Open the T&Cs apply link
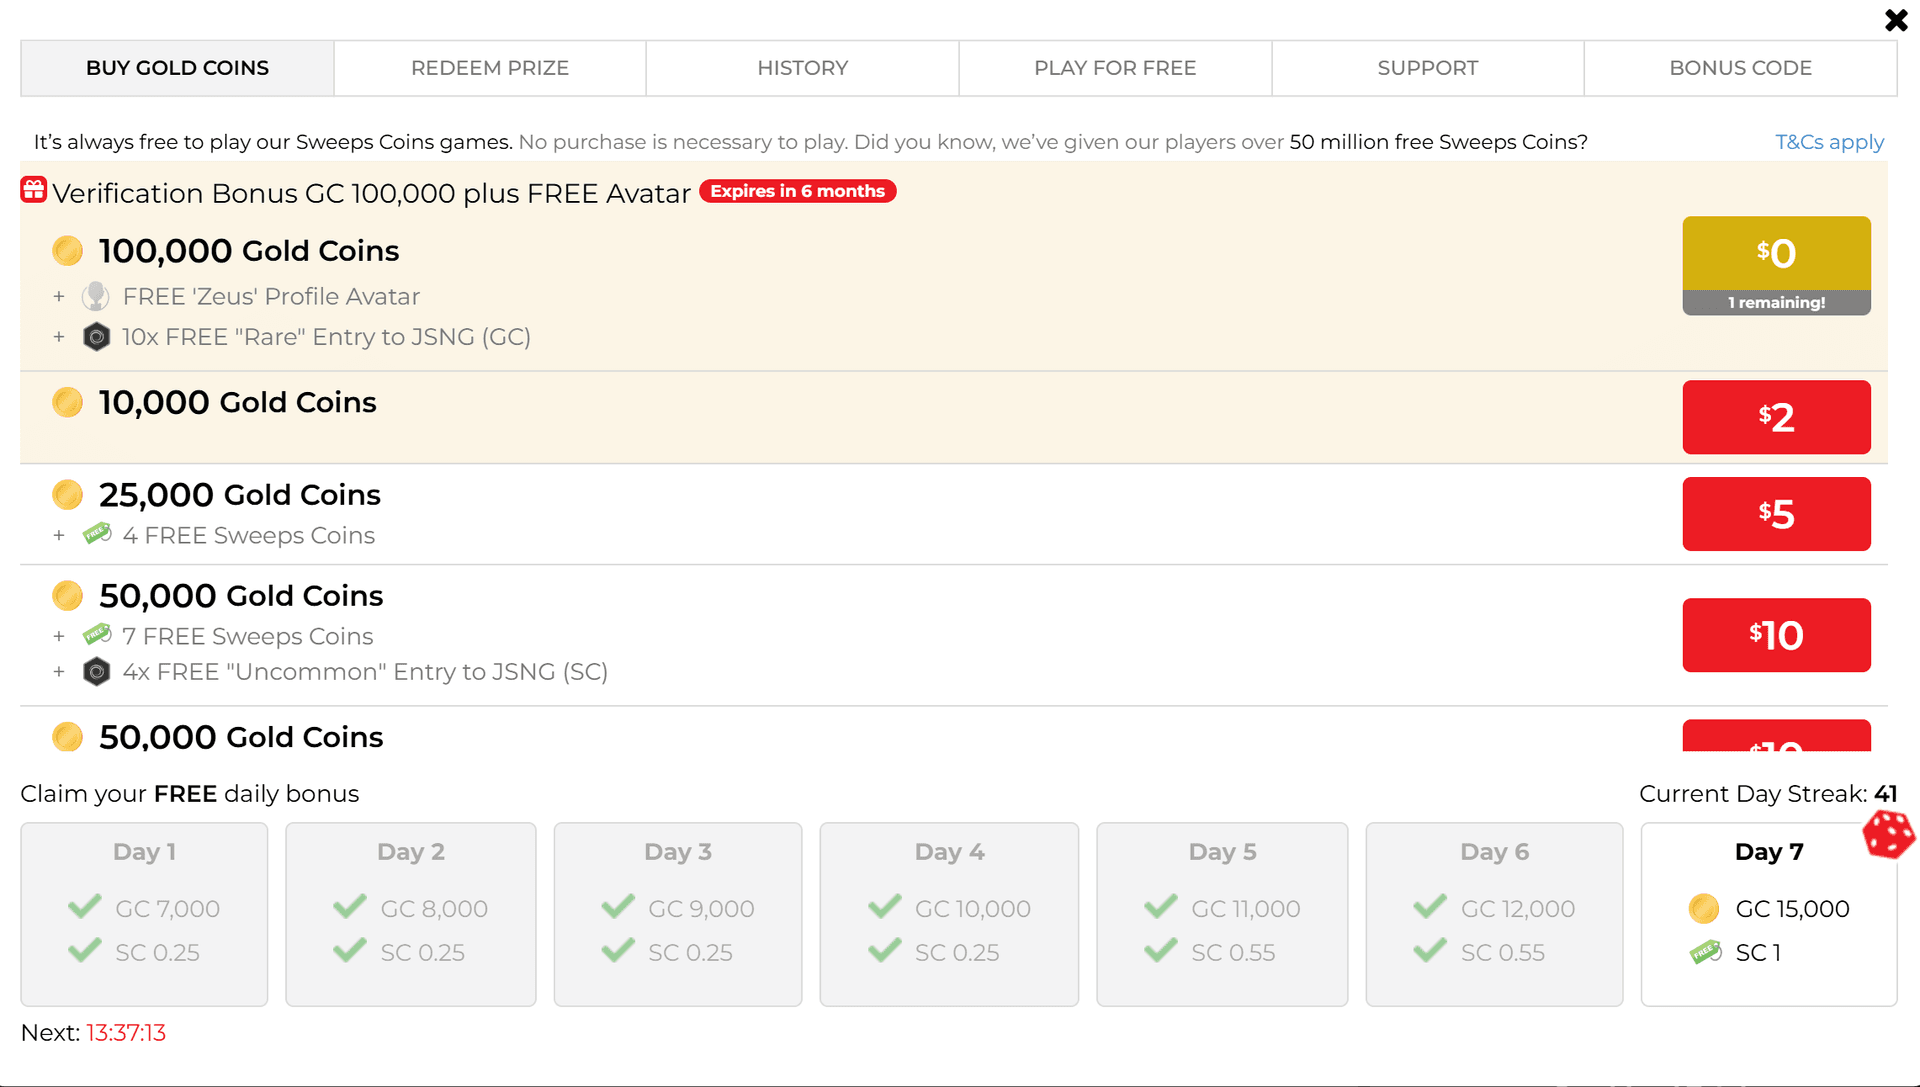Screen dimensions: 1920x1087 coord(1829,142)
